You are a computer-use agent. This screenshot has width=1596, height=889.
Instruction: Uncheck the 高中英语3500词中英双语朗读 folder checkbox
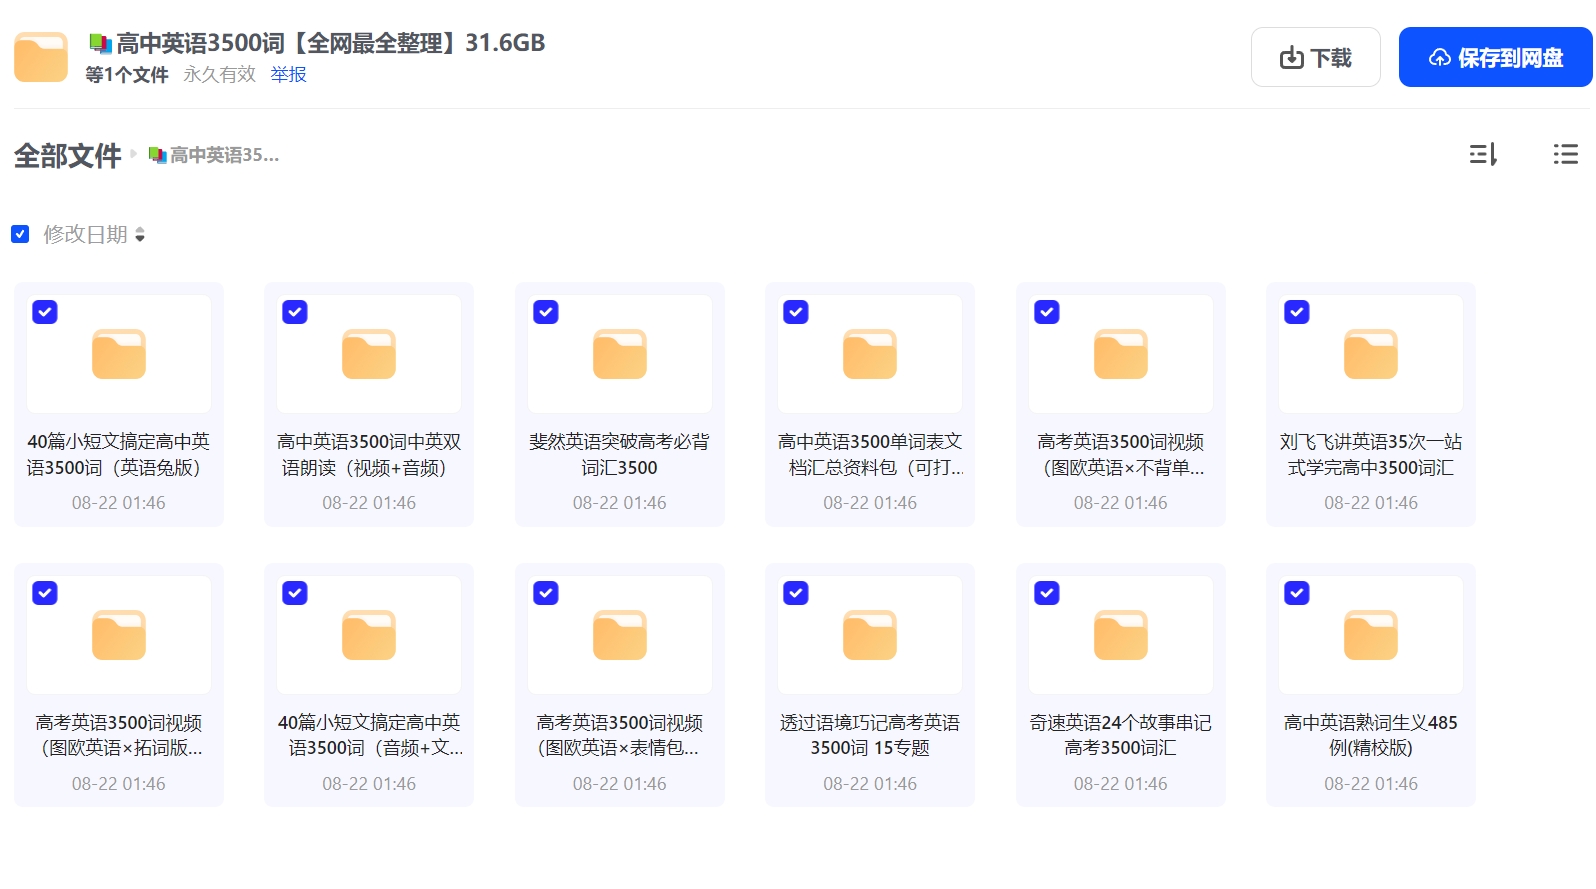click(295, 312)
